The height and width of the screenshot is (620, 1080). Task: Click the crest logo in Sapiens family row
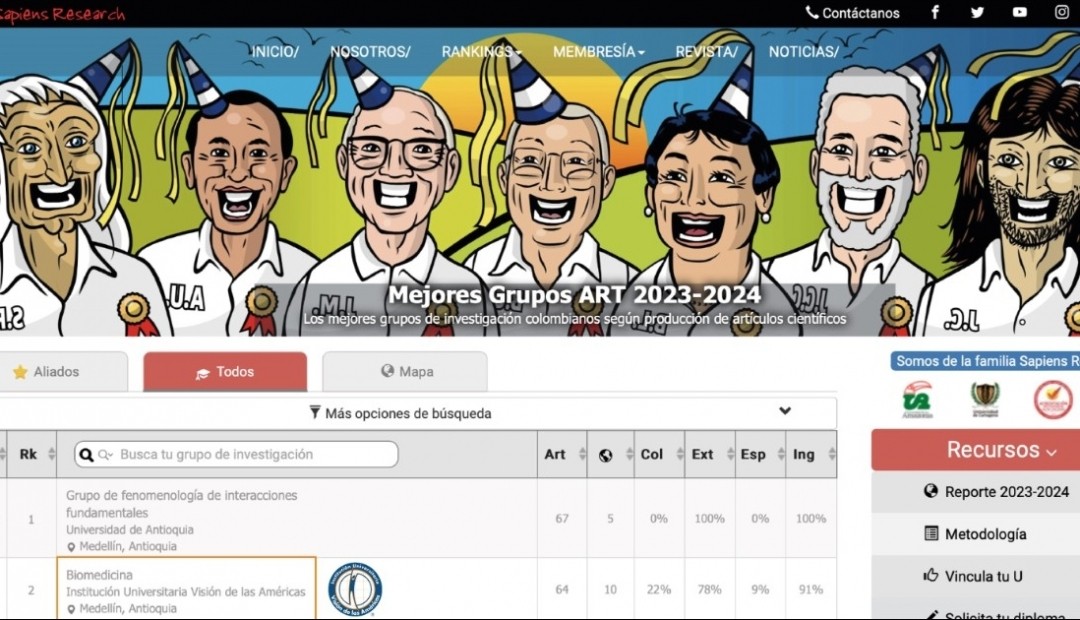tap(985, 400)
